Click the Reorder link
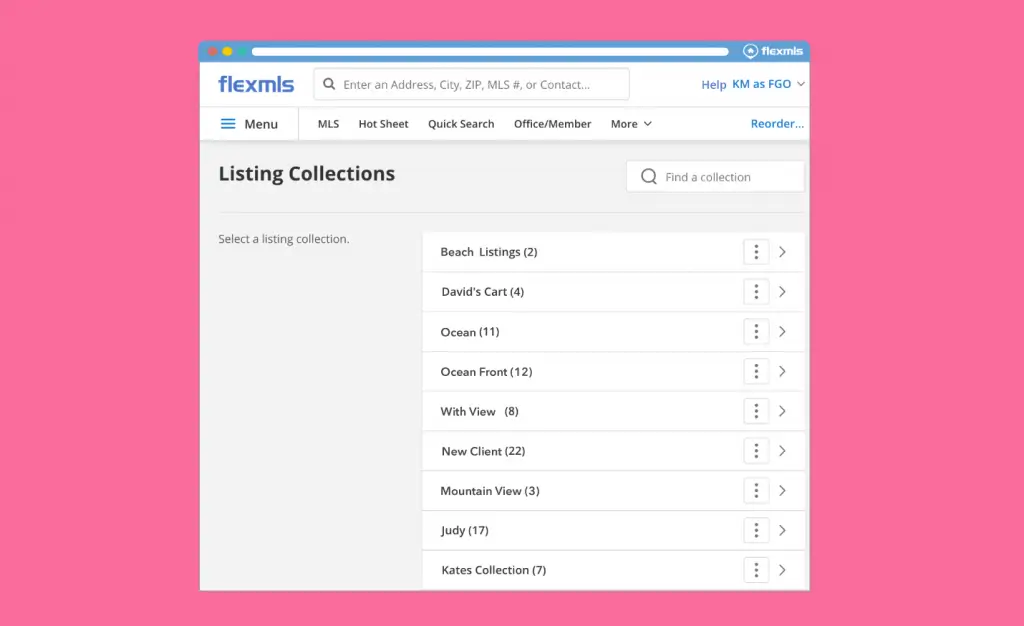 [777, 124]
